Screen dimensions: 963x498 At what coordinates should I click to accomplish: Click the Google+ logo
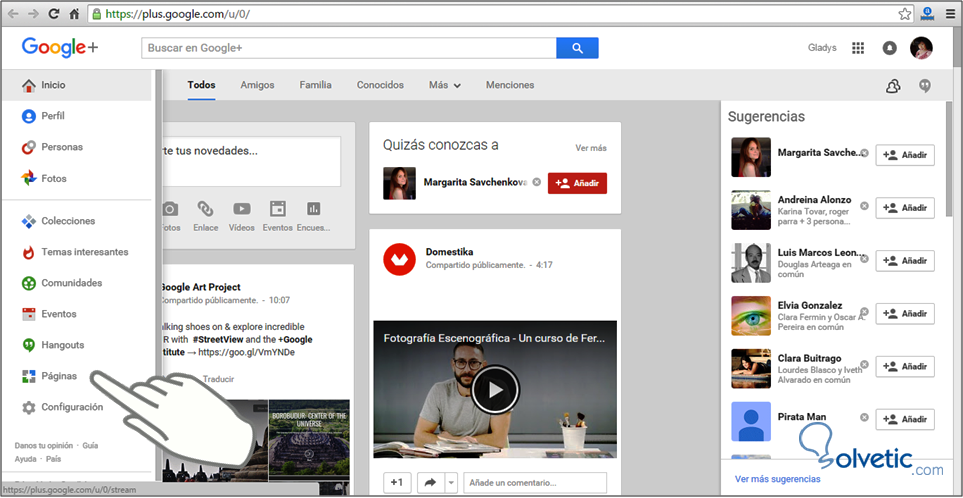click(60, 48)
